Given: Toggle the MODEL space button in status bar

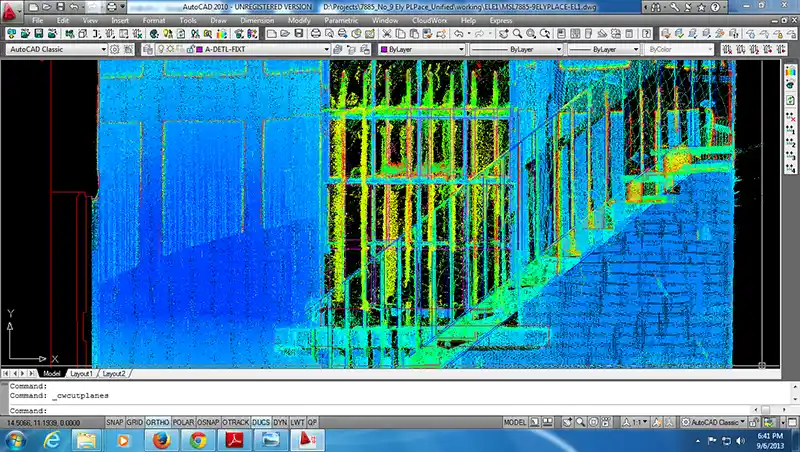Looking at the screenshot, I should click(514, 422).
